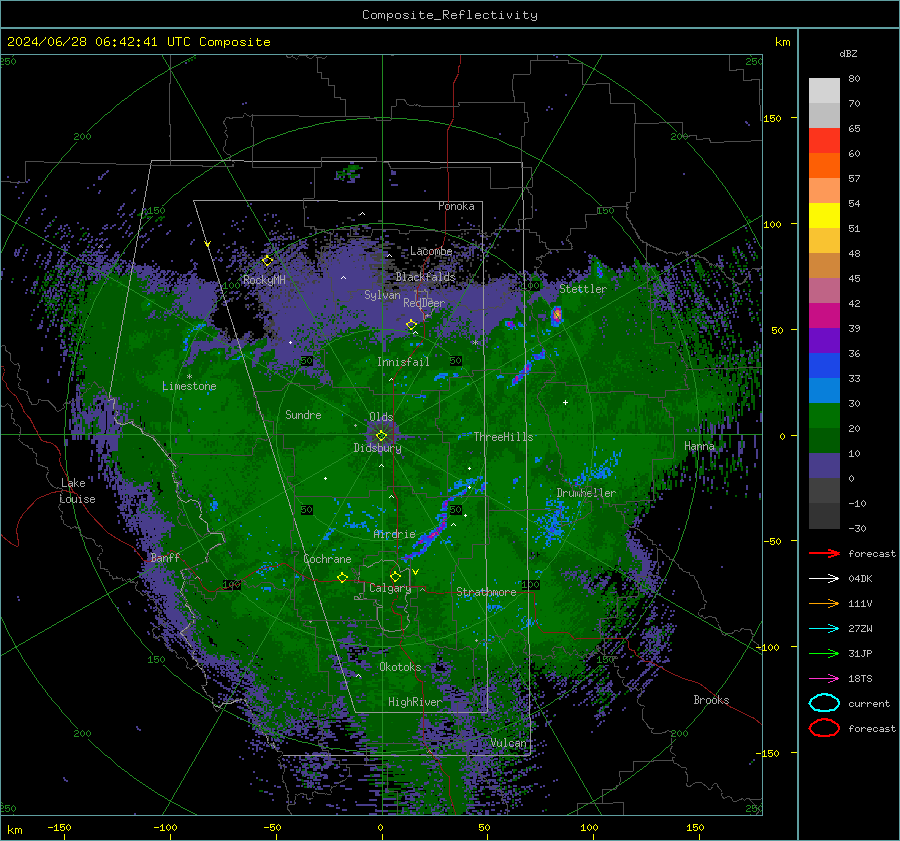Click the Cochrane label
The image size is (900, 841).
point(327,559)
